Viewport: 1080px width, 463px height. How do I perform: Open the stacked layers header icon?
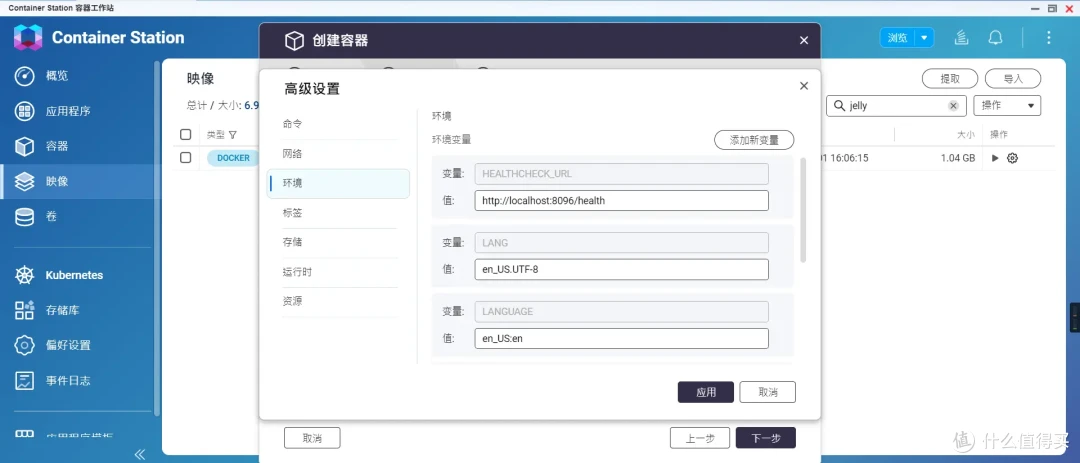click(x=962, y=38)
